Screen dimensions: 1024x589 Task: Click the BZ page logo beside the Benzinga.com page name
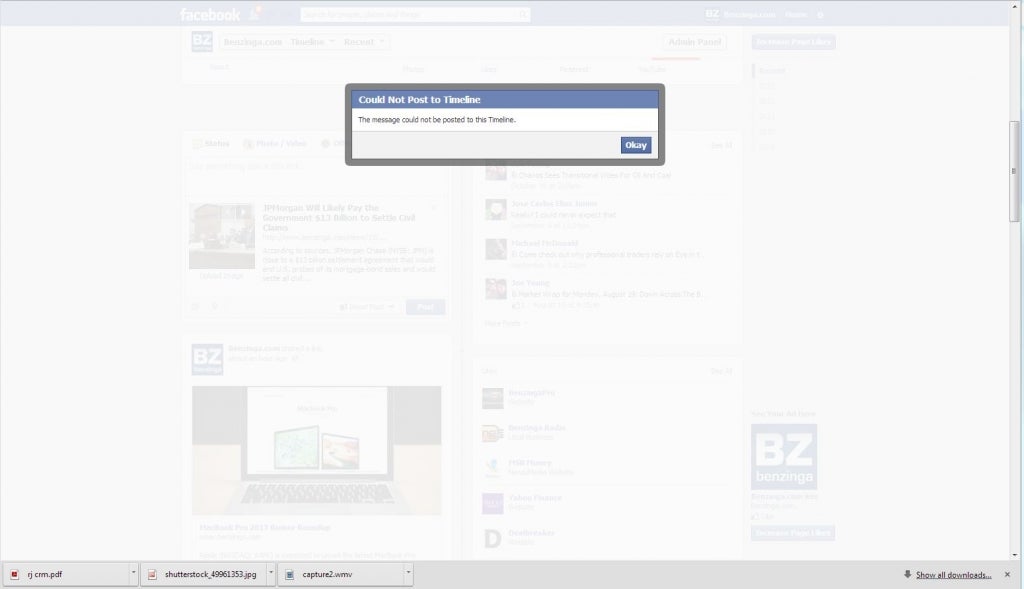(202, 41)
